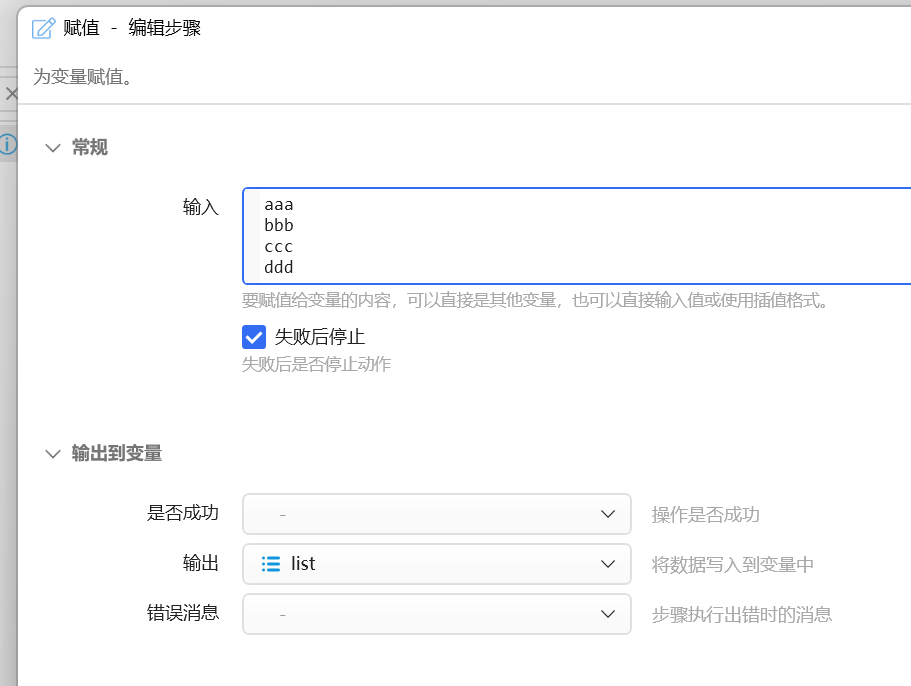The width and height of the screenshot is (911, 686).
Task: Click the list icon in 输出 field
Action: tap(271, 564)
